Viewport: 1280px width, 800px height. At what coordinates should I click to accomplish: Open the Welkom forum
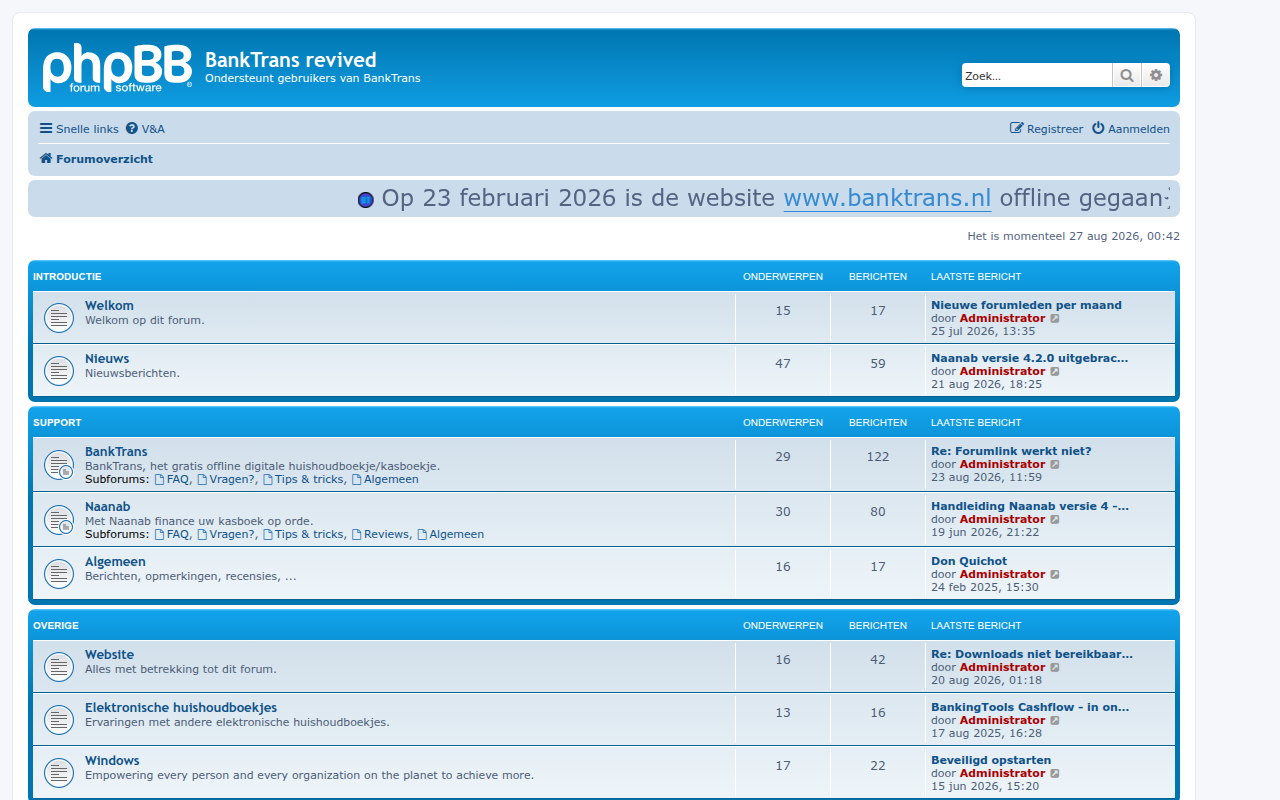(x=109, y=306)
